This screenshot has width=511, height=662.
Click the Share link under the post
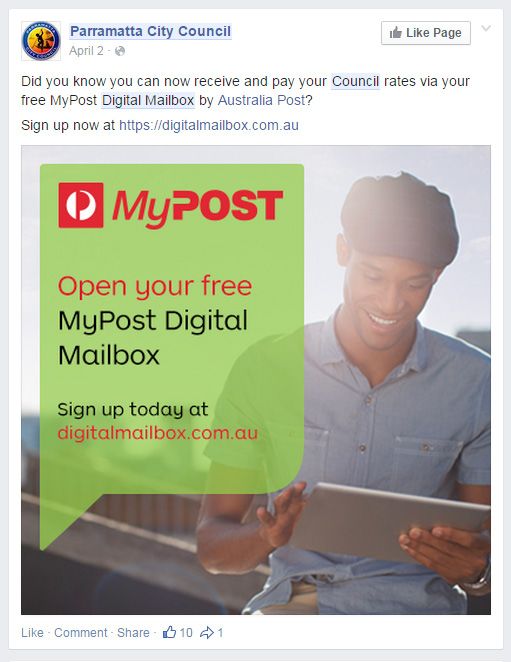(x=133, y=632)
